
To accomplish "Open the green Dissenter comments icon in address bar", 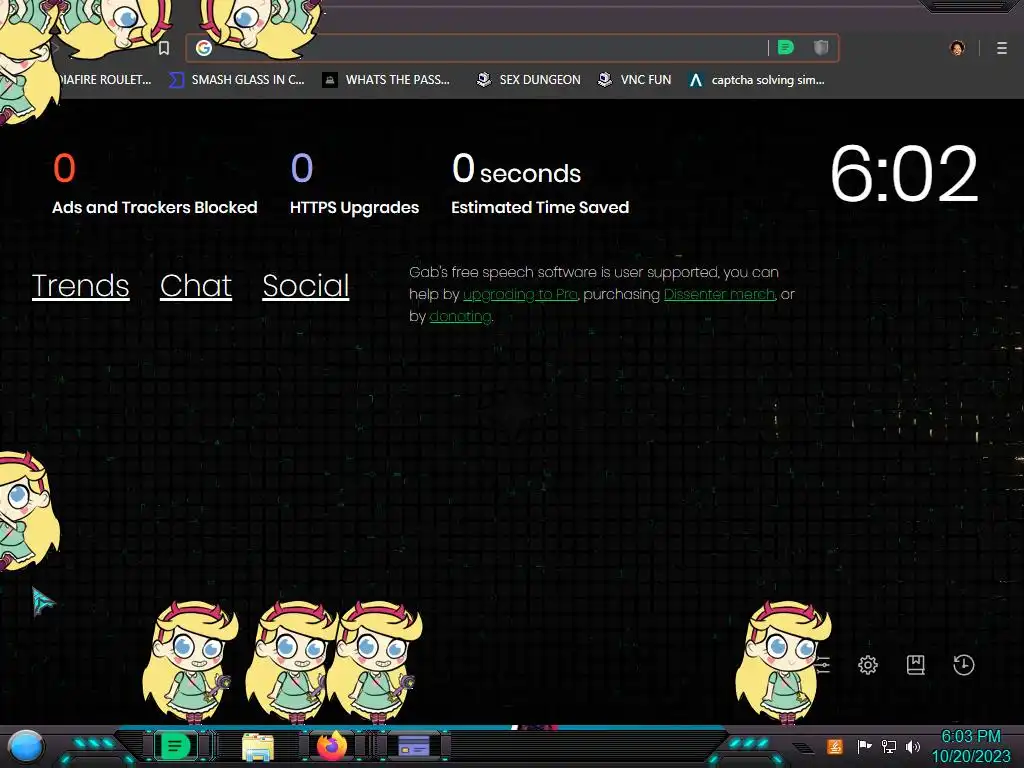I will coord(786,47).
